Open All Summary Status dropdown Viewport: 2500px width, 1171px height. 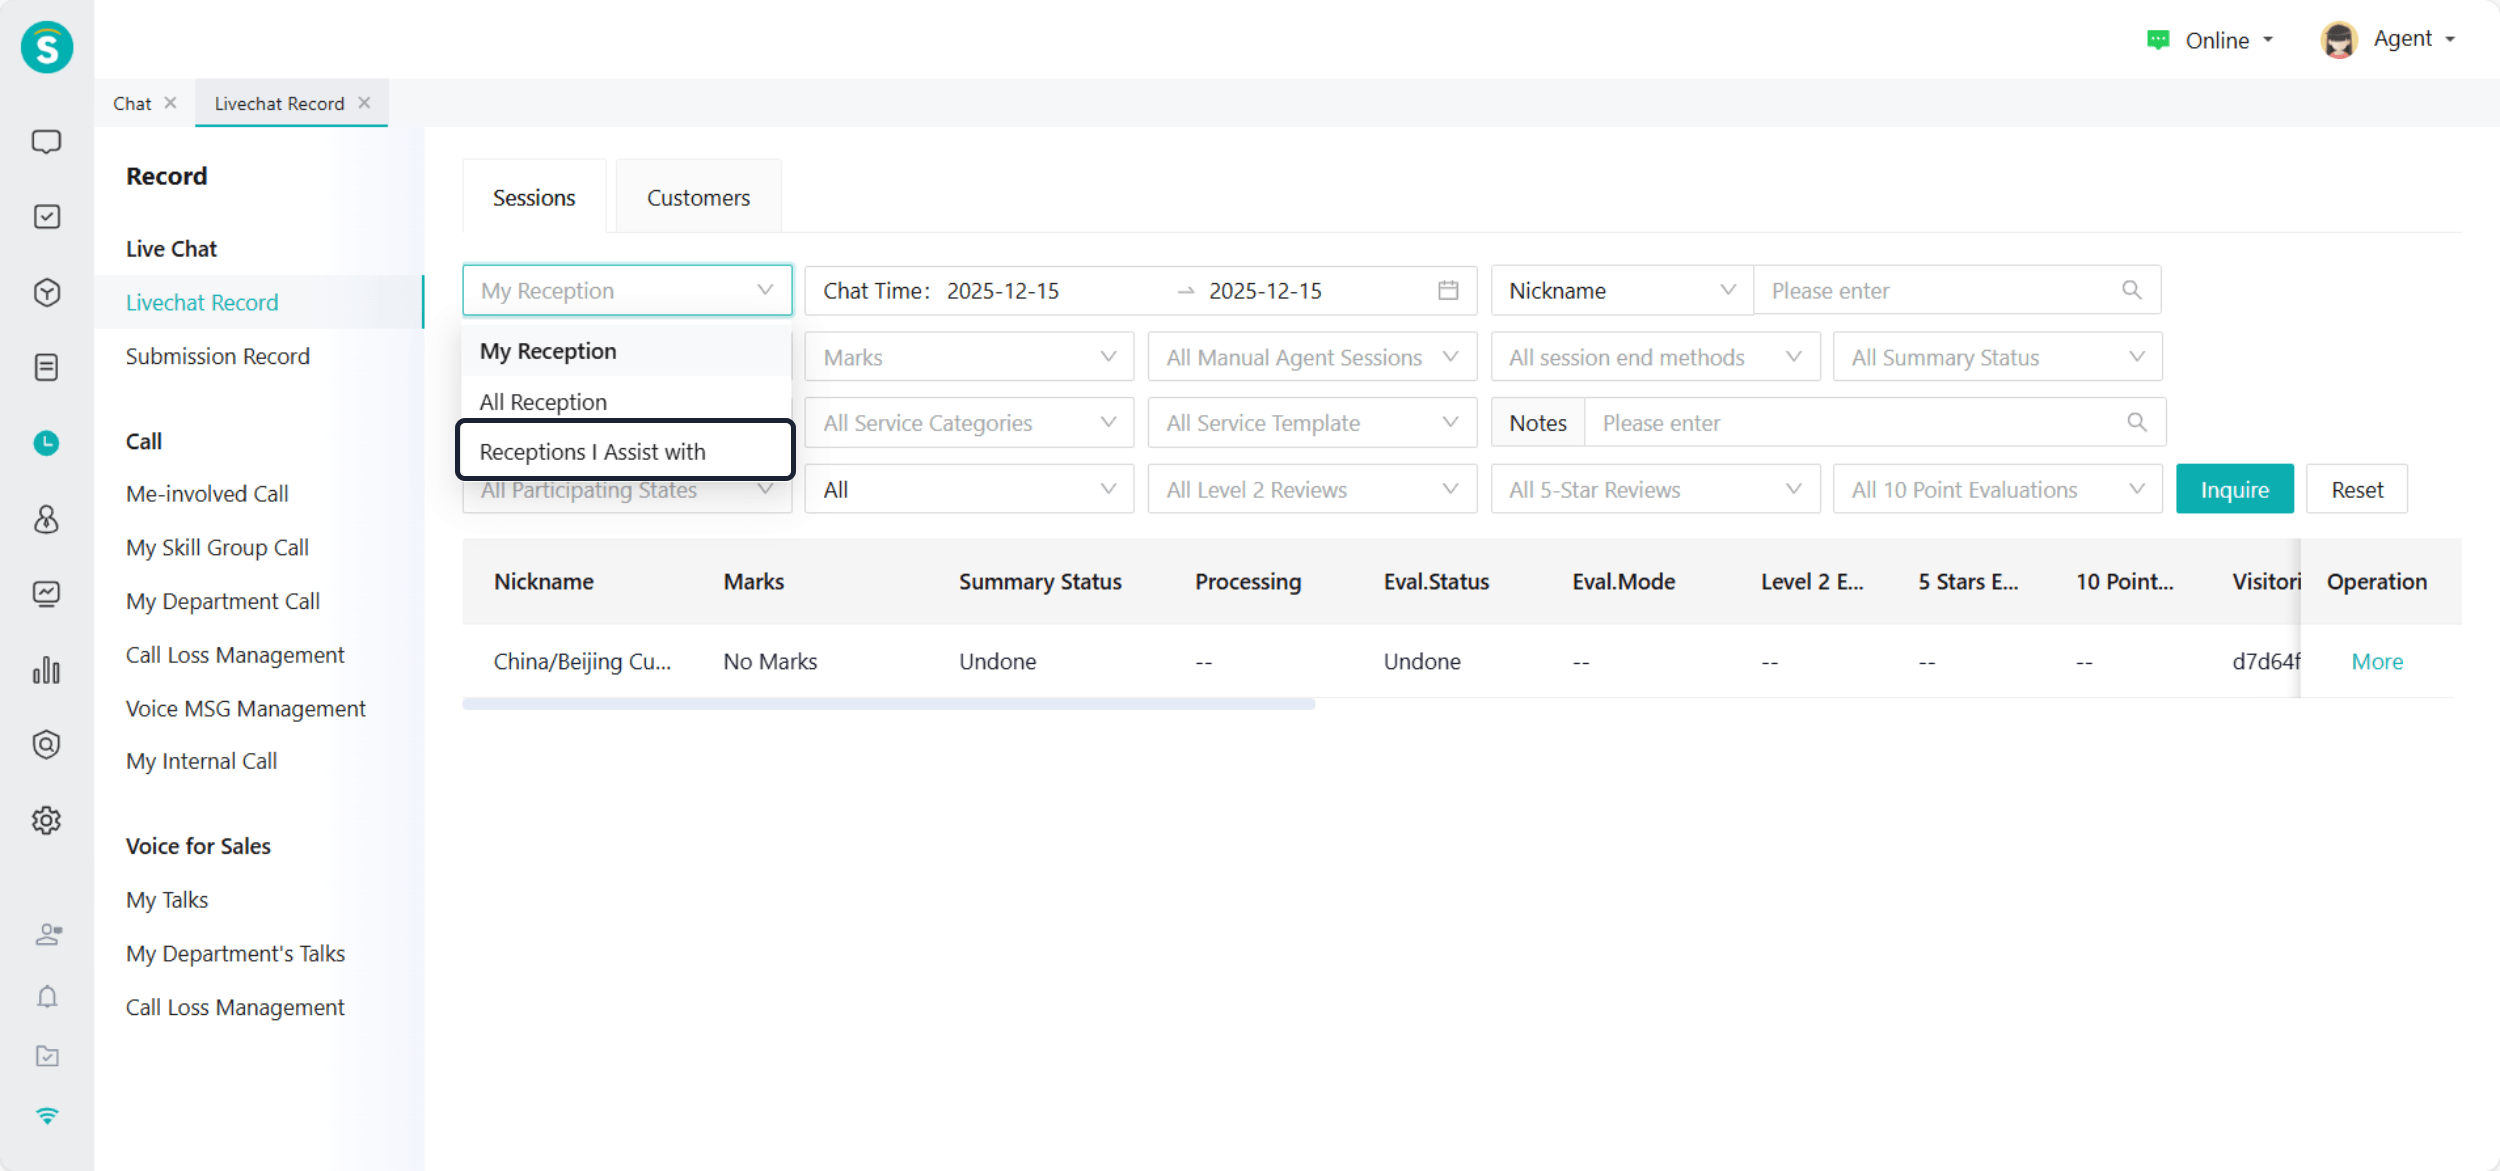[1996, 357]
